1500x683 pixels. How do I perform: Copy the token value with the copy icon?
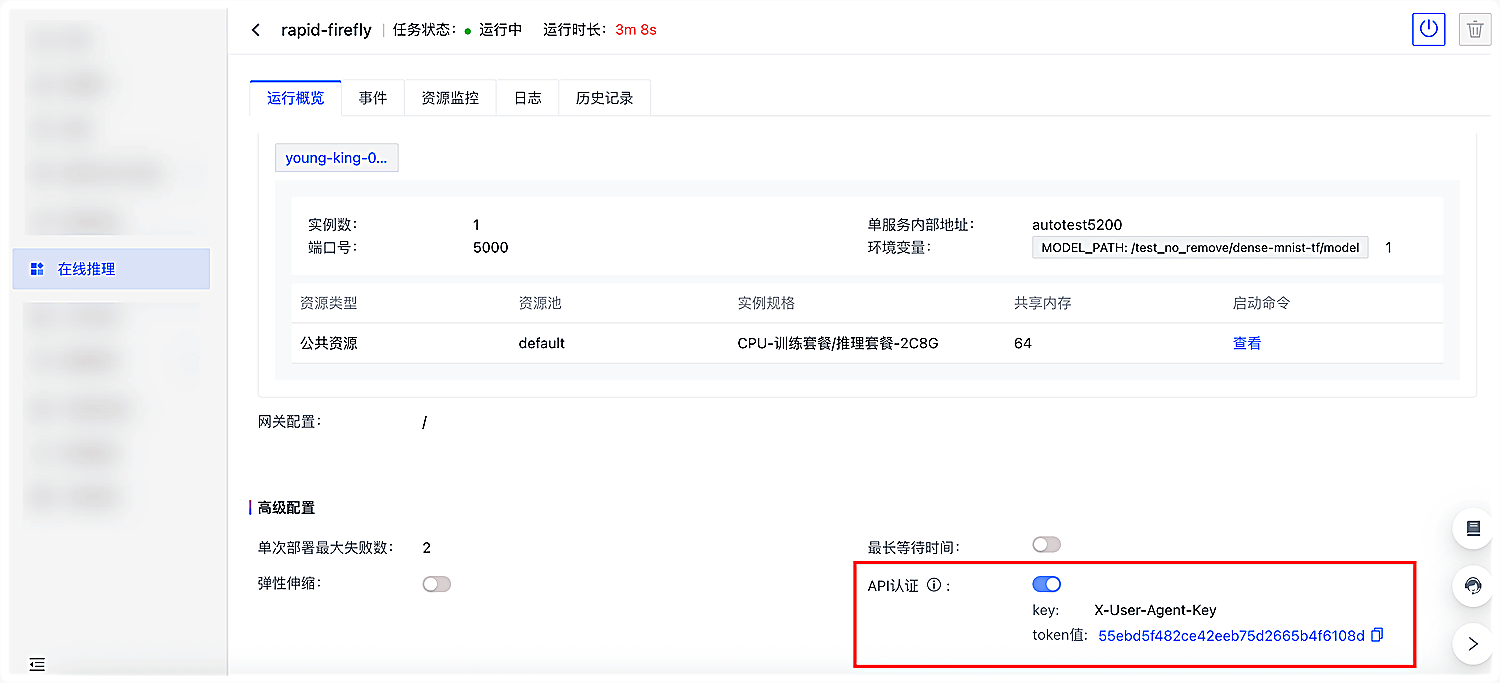pos(1377,635)
